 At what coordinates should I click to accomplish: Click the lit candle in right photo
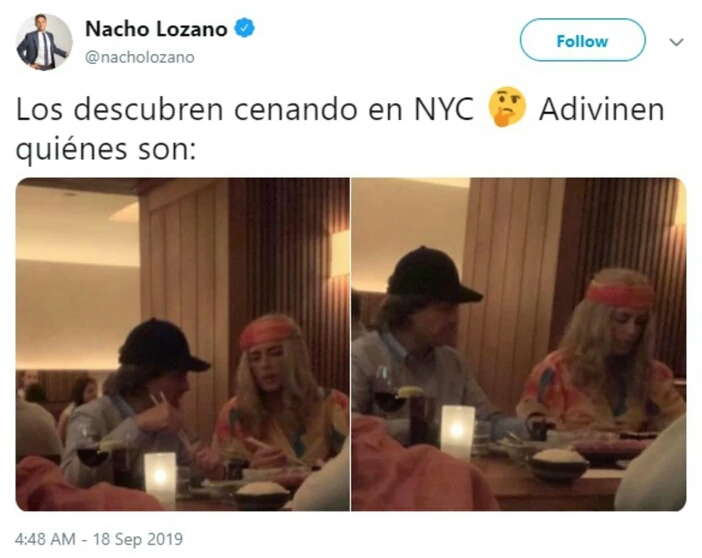coord(458,431)
